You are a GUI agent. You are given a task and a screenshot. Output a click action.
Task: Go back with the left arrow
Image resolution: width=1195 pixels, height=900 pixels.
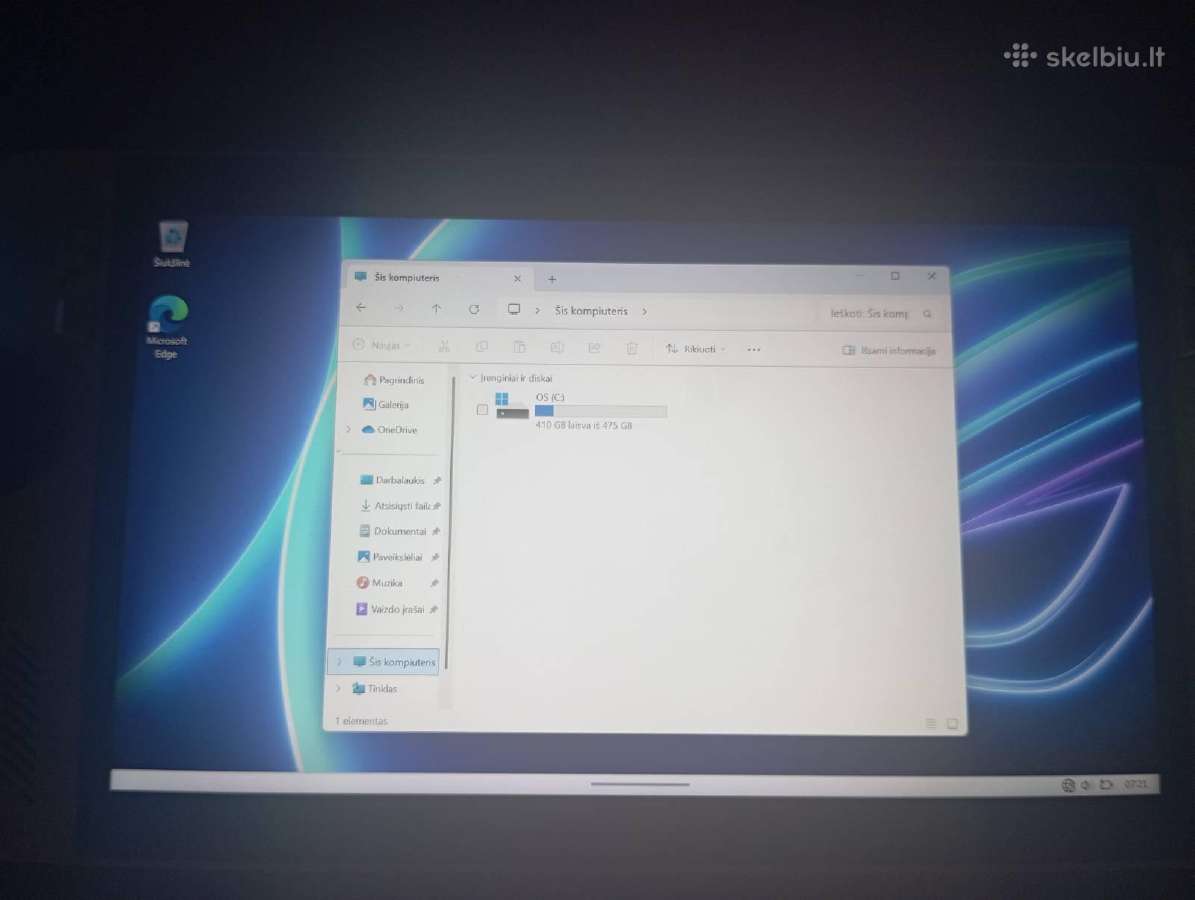tap(361, 307)
